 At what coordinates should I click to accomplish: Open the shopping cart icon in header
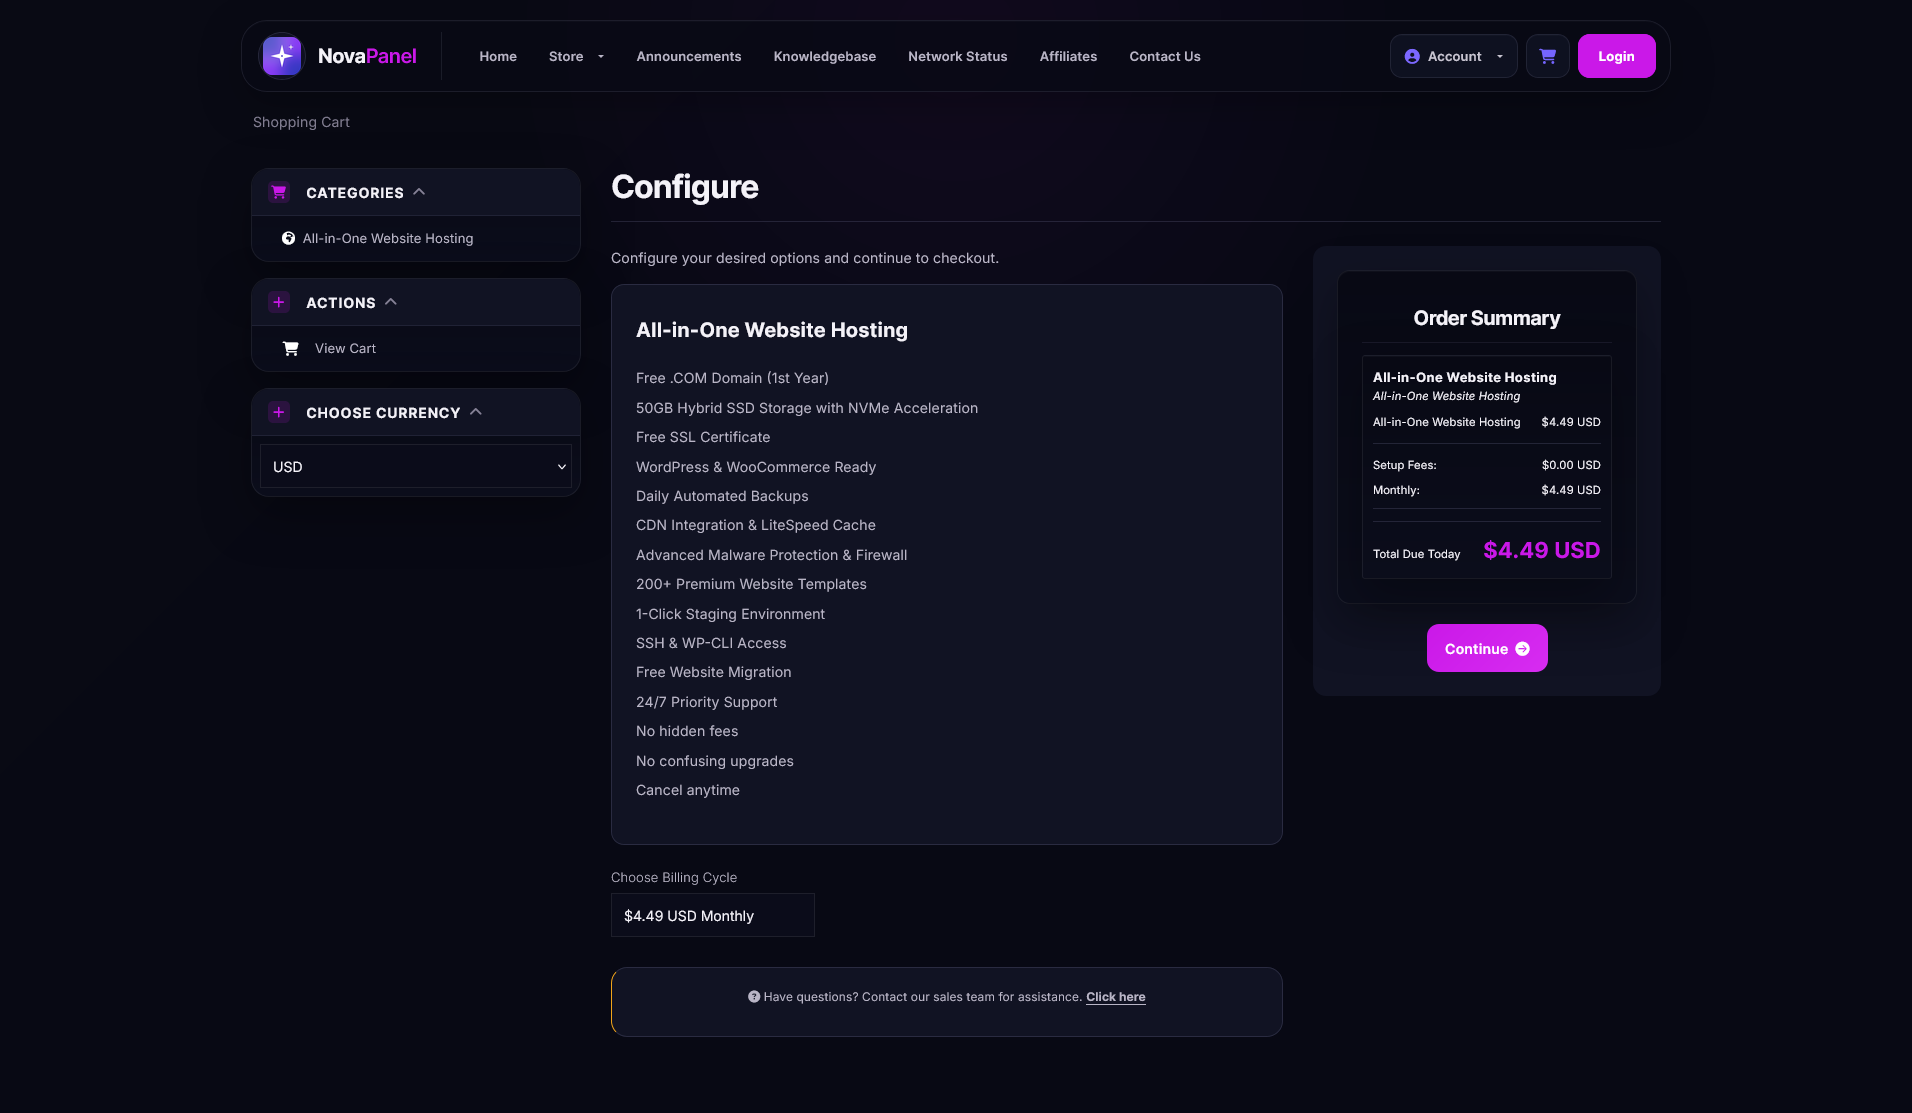(1547, 56)
